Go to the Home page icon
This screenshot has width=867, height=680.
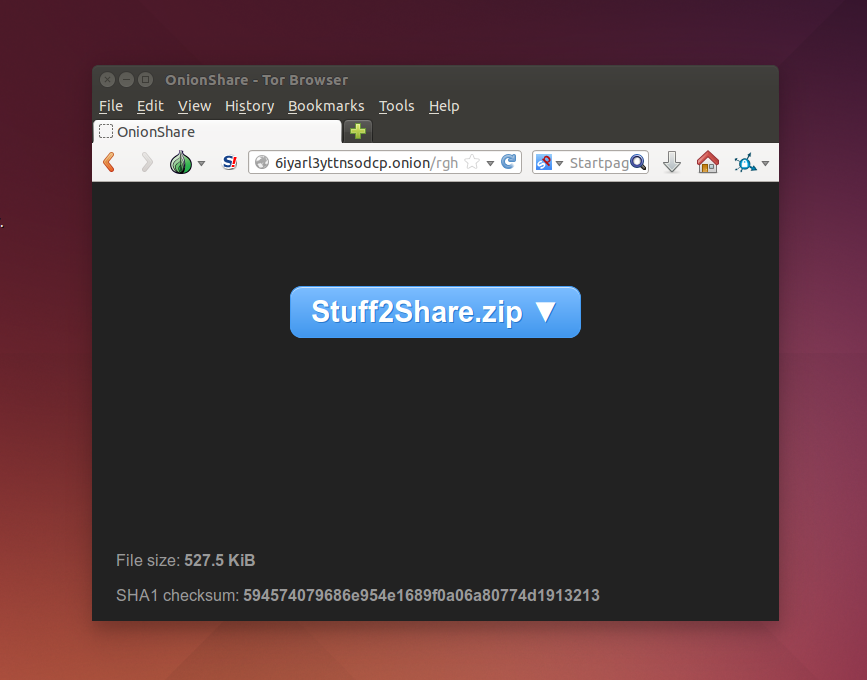pos(708,162)
